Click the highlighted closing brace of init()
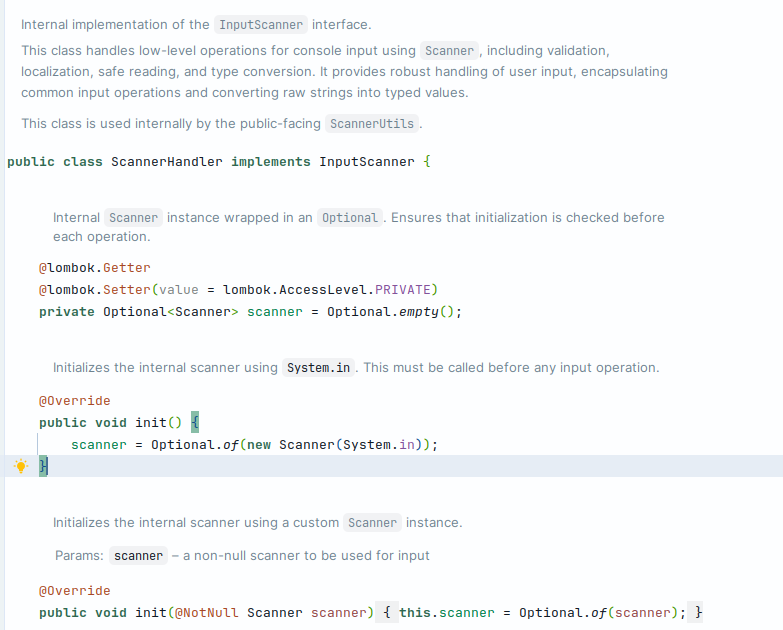The image size is (783, 630). click(43, 466)
